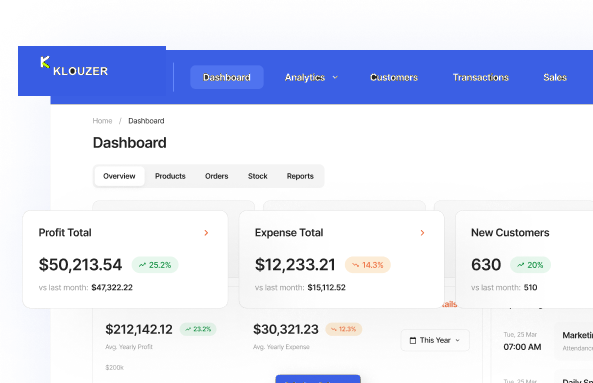Click the New Customers card title
Image resolution: width=593 pixels, height=383 pixels.
click(510, 233)
